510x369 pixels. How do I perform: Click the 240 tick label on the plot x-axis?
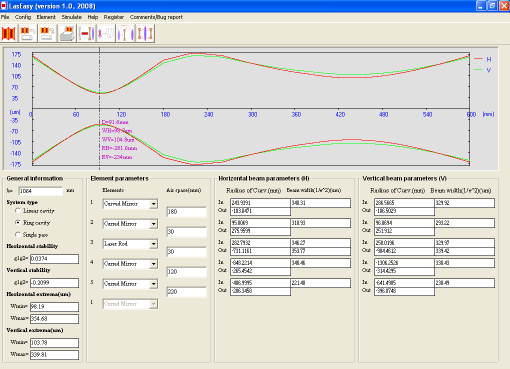tap(209, 114)
